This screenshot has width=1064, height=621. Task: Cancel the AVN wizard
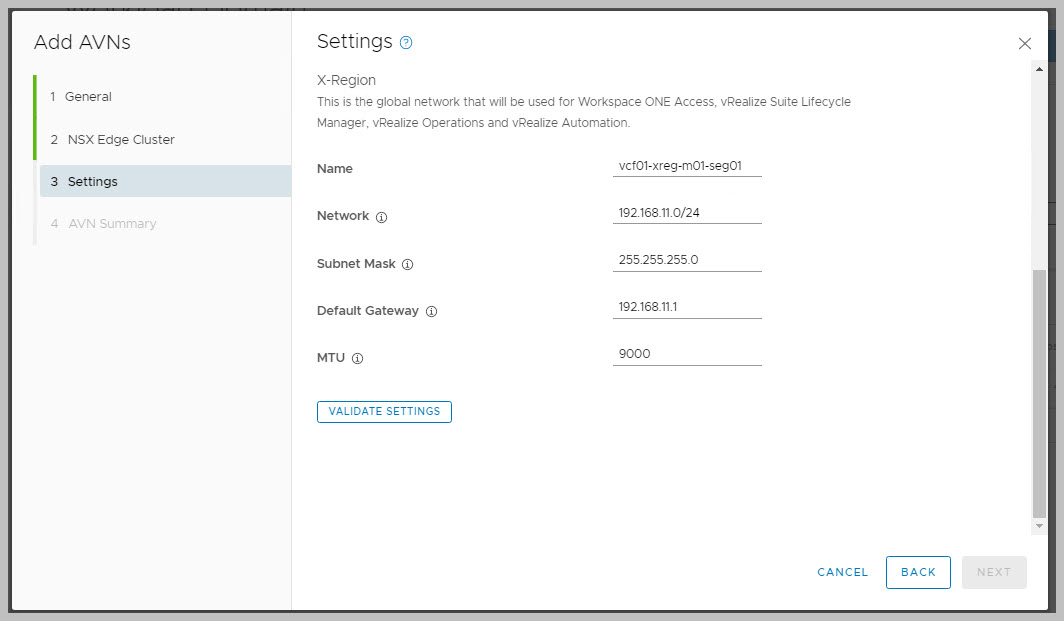pyautogui.click(x=842, y=572)
